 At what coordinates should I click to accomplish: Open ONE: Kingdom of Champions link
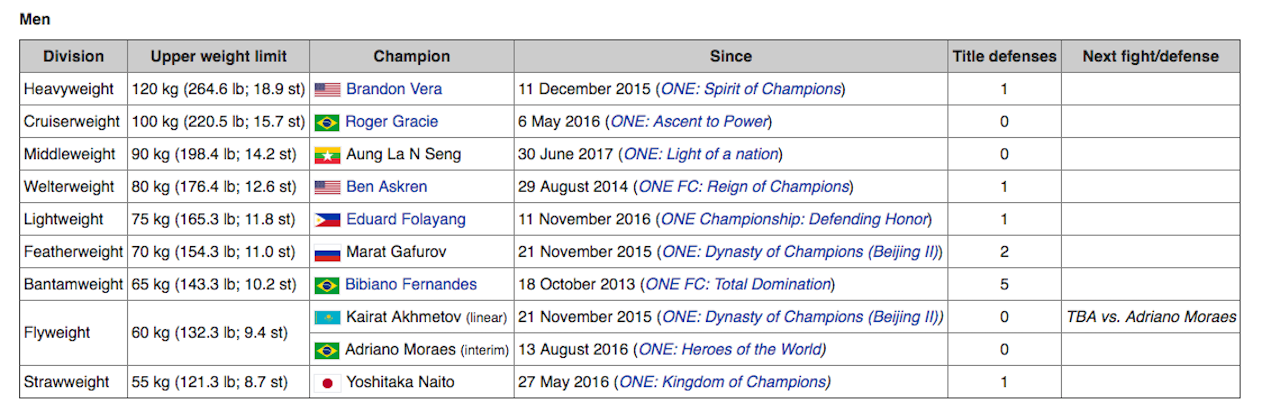coord(724,382)
